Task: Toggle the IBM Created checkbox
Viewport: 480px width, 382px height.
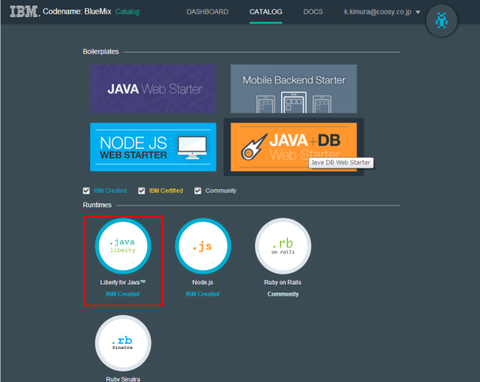Action: point(86,191)
